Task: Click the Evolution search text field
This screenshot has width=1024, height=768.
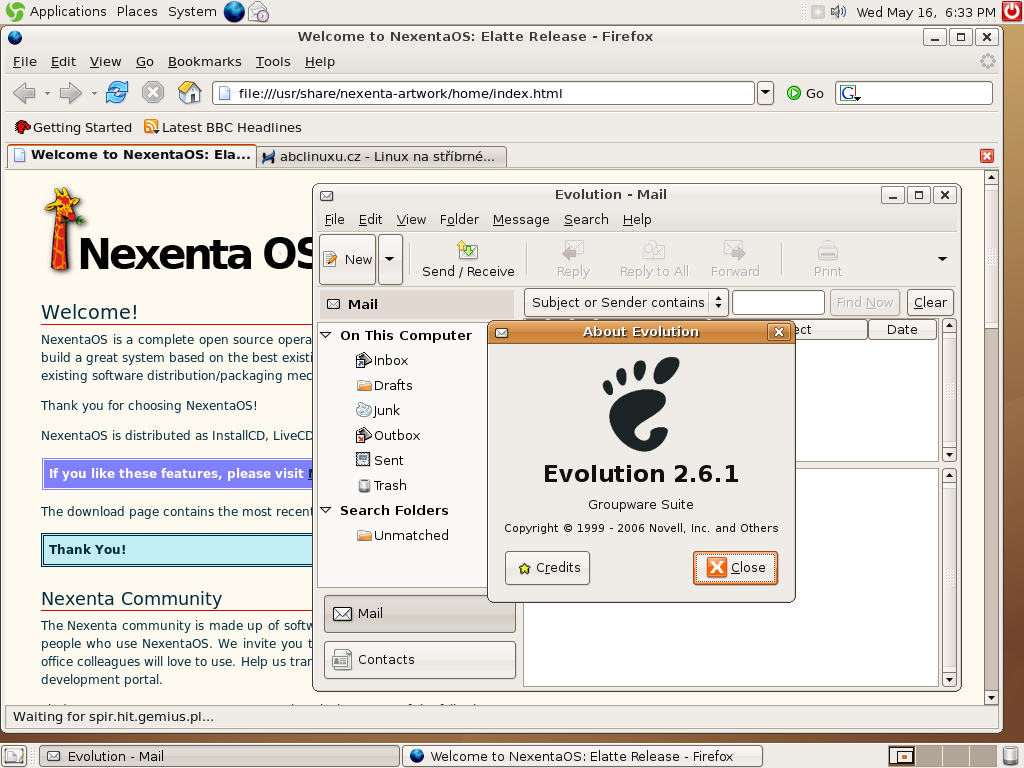Action: 778,302
